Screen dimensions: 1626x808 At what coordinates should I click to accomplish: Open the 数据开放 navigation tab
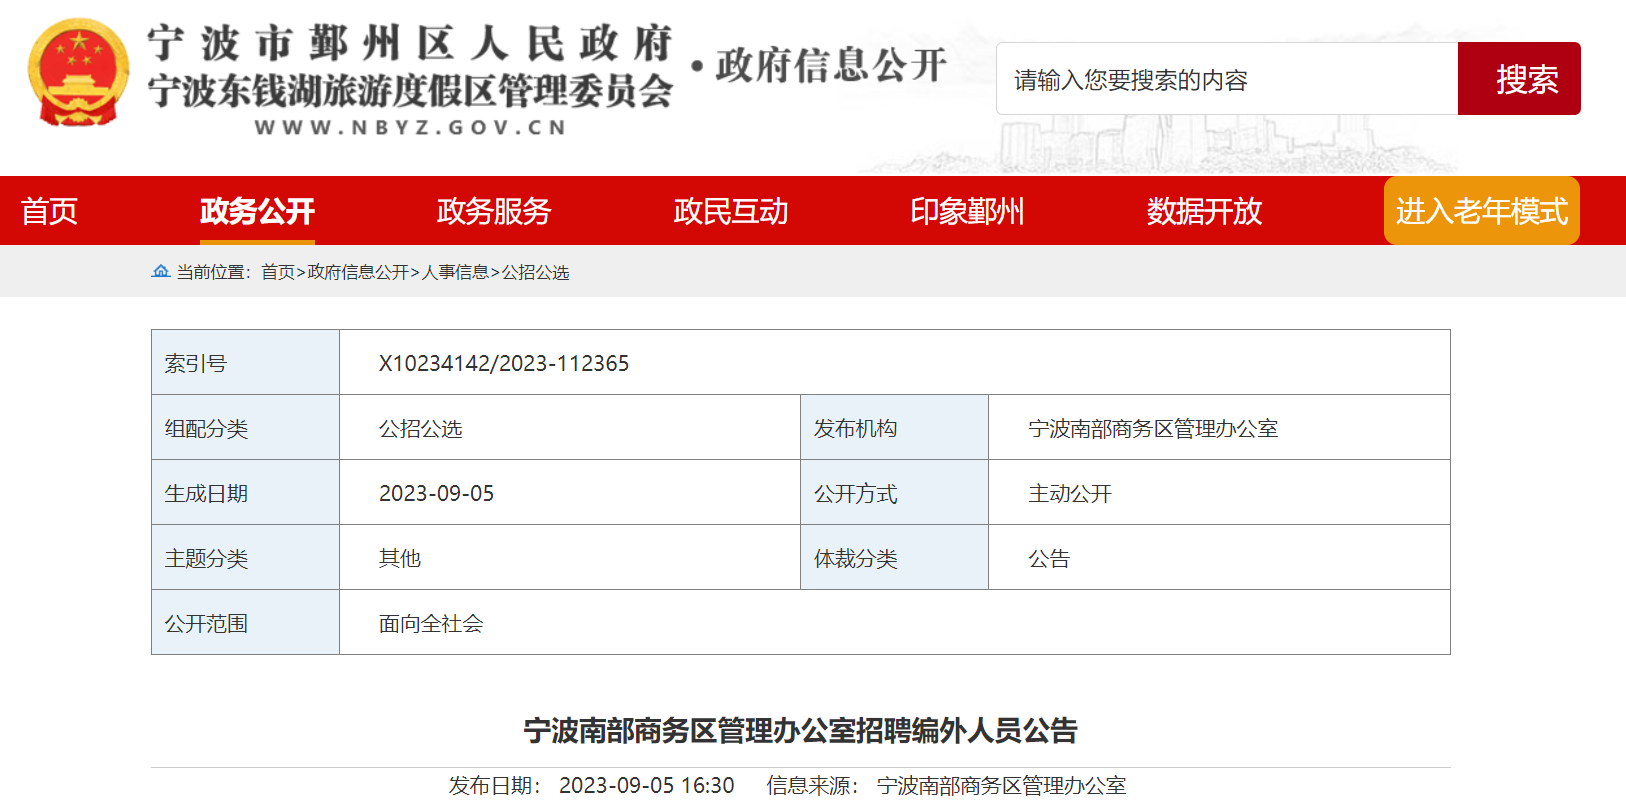(1204, 211)
